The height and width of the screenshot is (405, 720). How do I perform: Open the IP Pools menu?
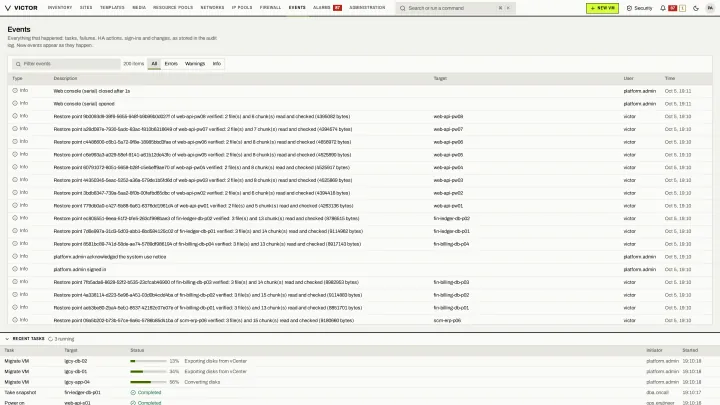point(242,8)
